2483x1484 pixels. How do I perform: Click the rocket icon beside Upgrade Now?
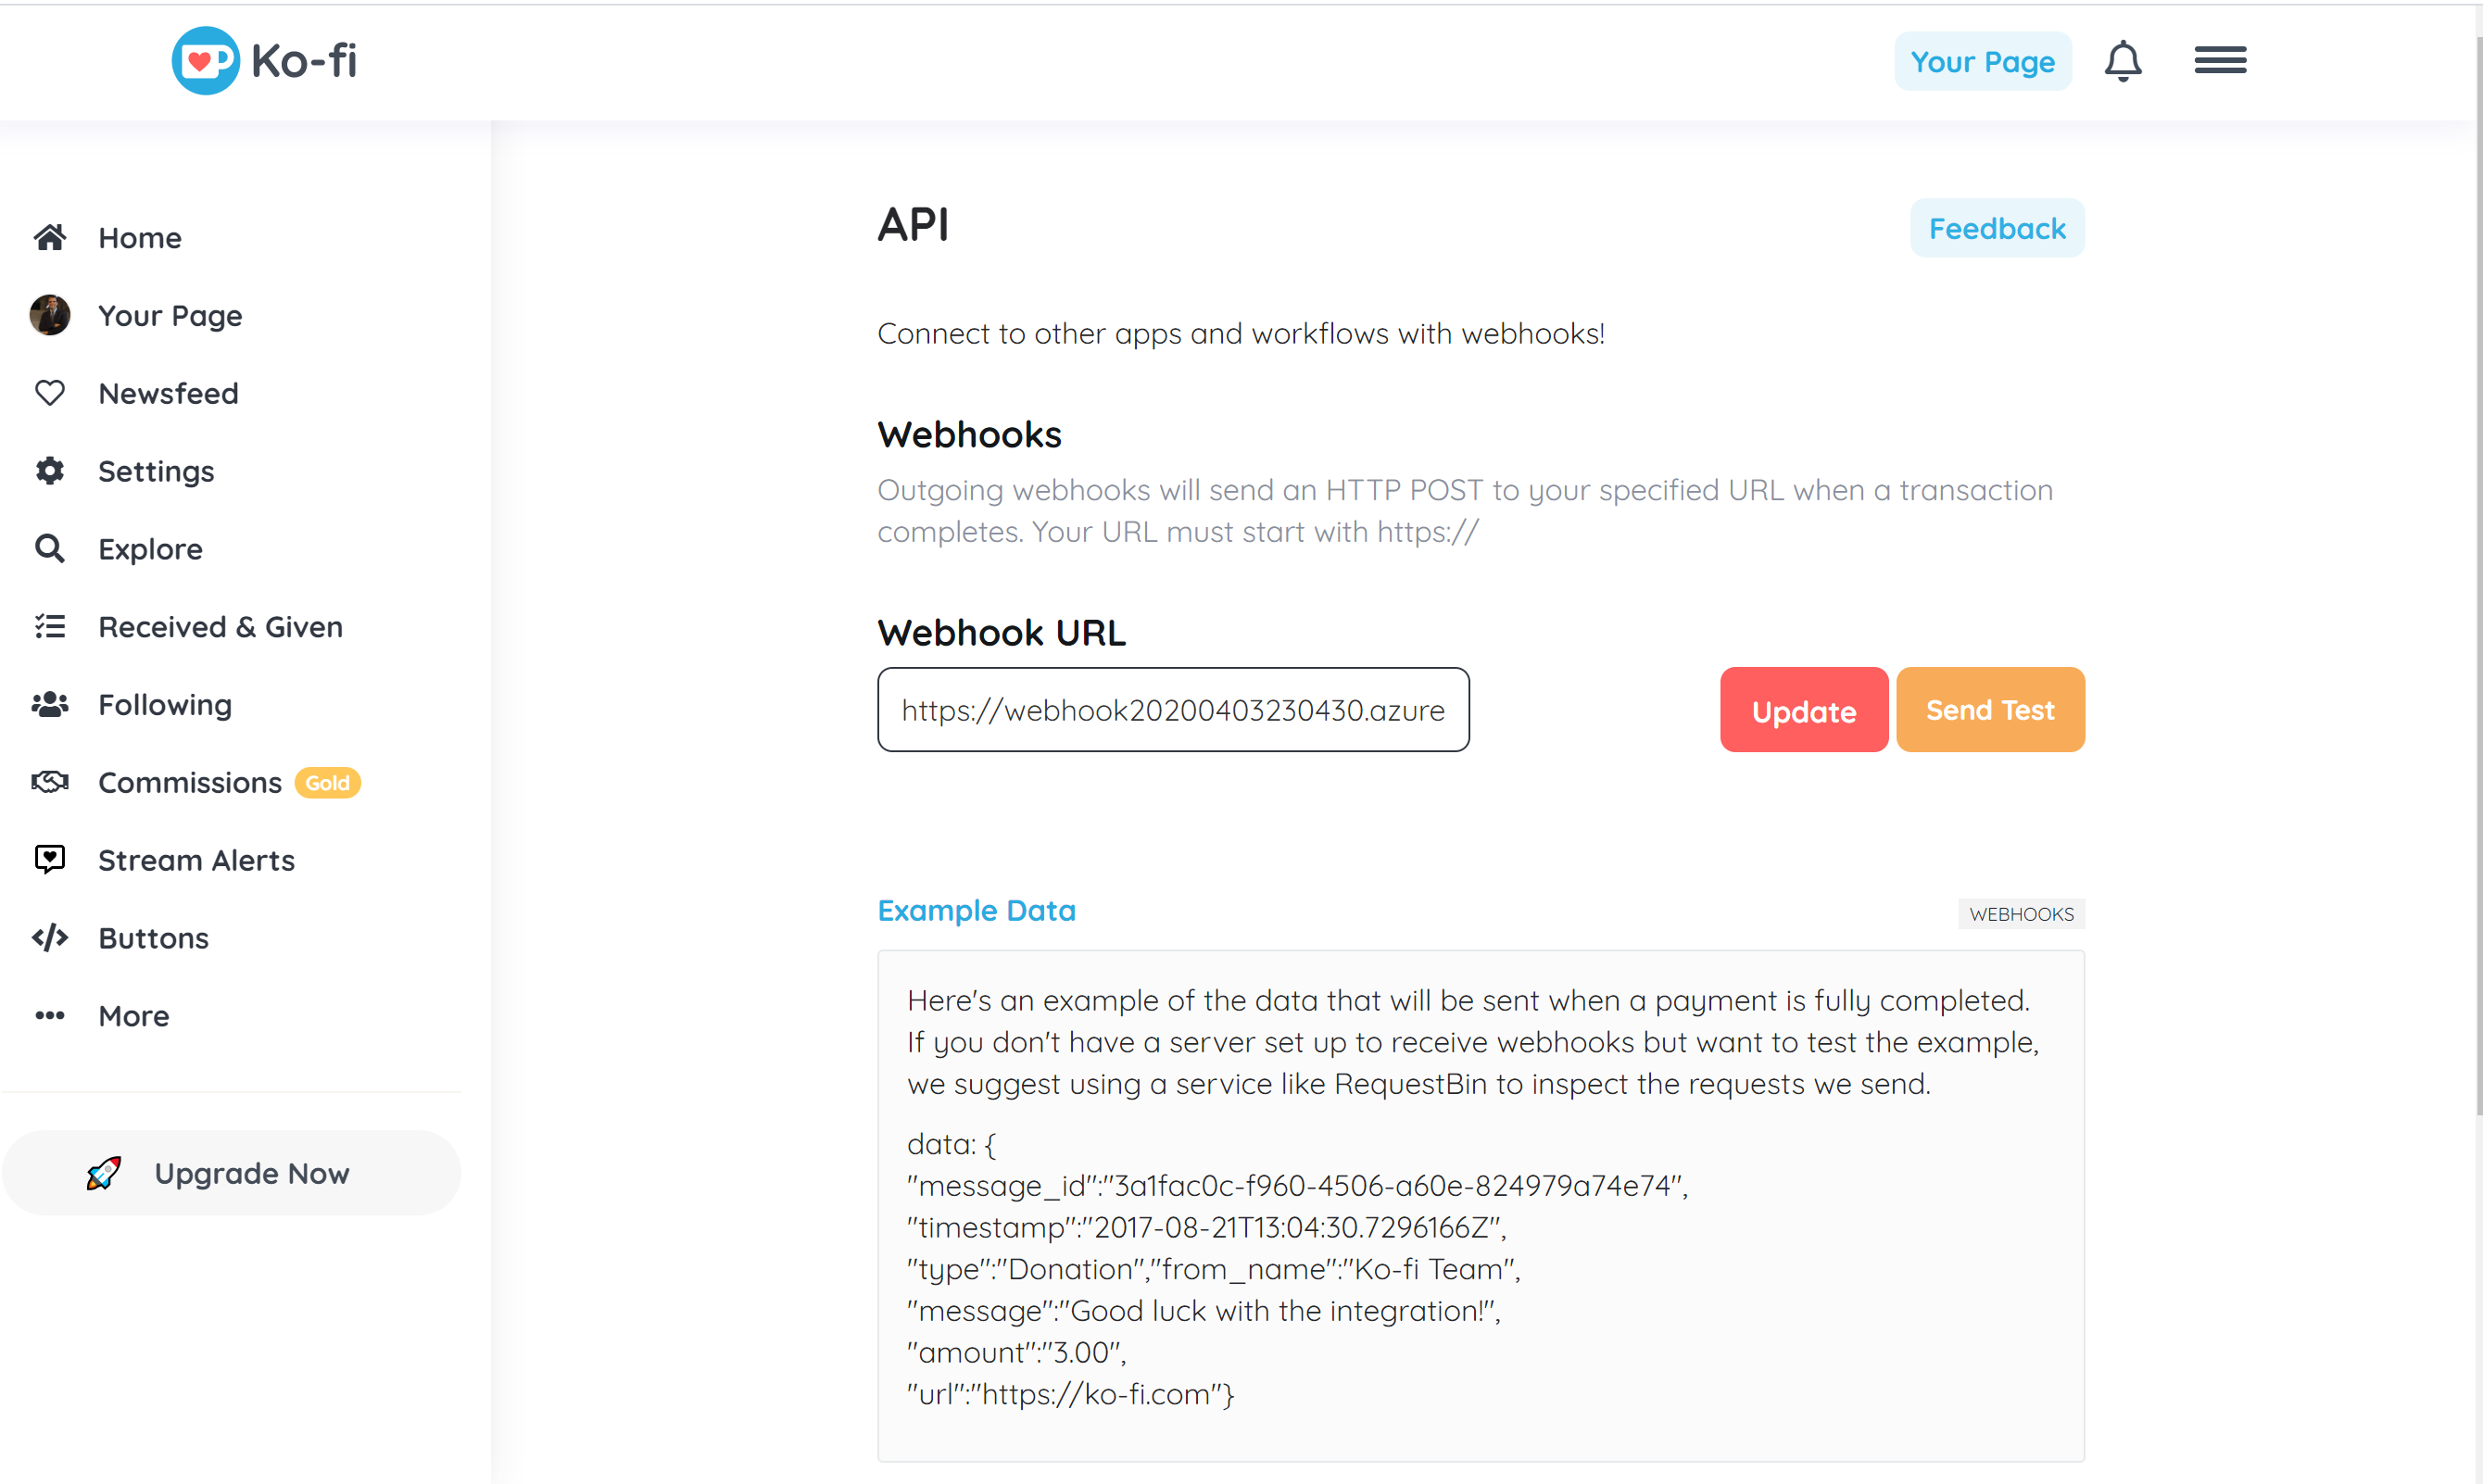click(103, 1172)
